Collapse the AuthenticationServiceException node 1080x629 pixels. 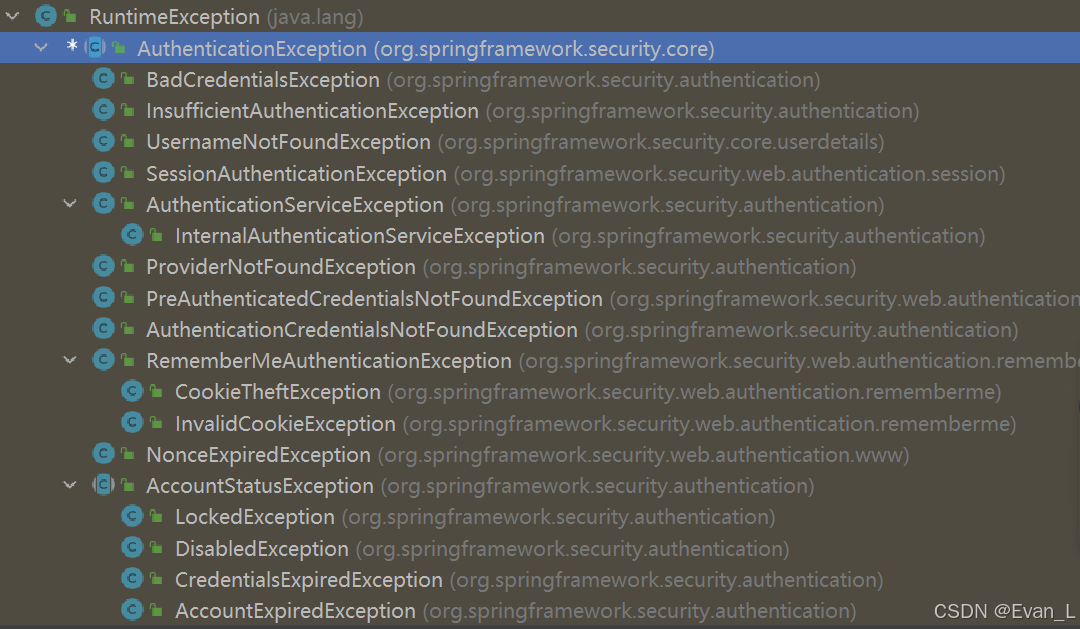point(70,203)
